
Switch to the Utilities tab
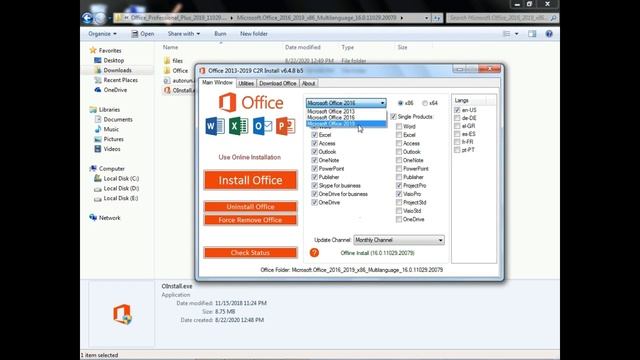click(246, 83)
